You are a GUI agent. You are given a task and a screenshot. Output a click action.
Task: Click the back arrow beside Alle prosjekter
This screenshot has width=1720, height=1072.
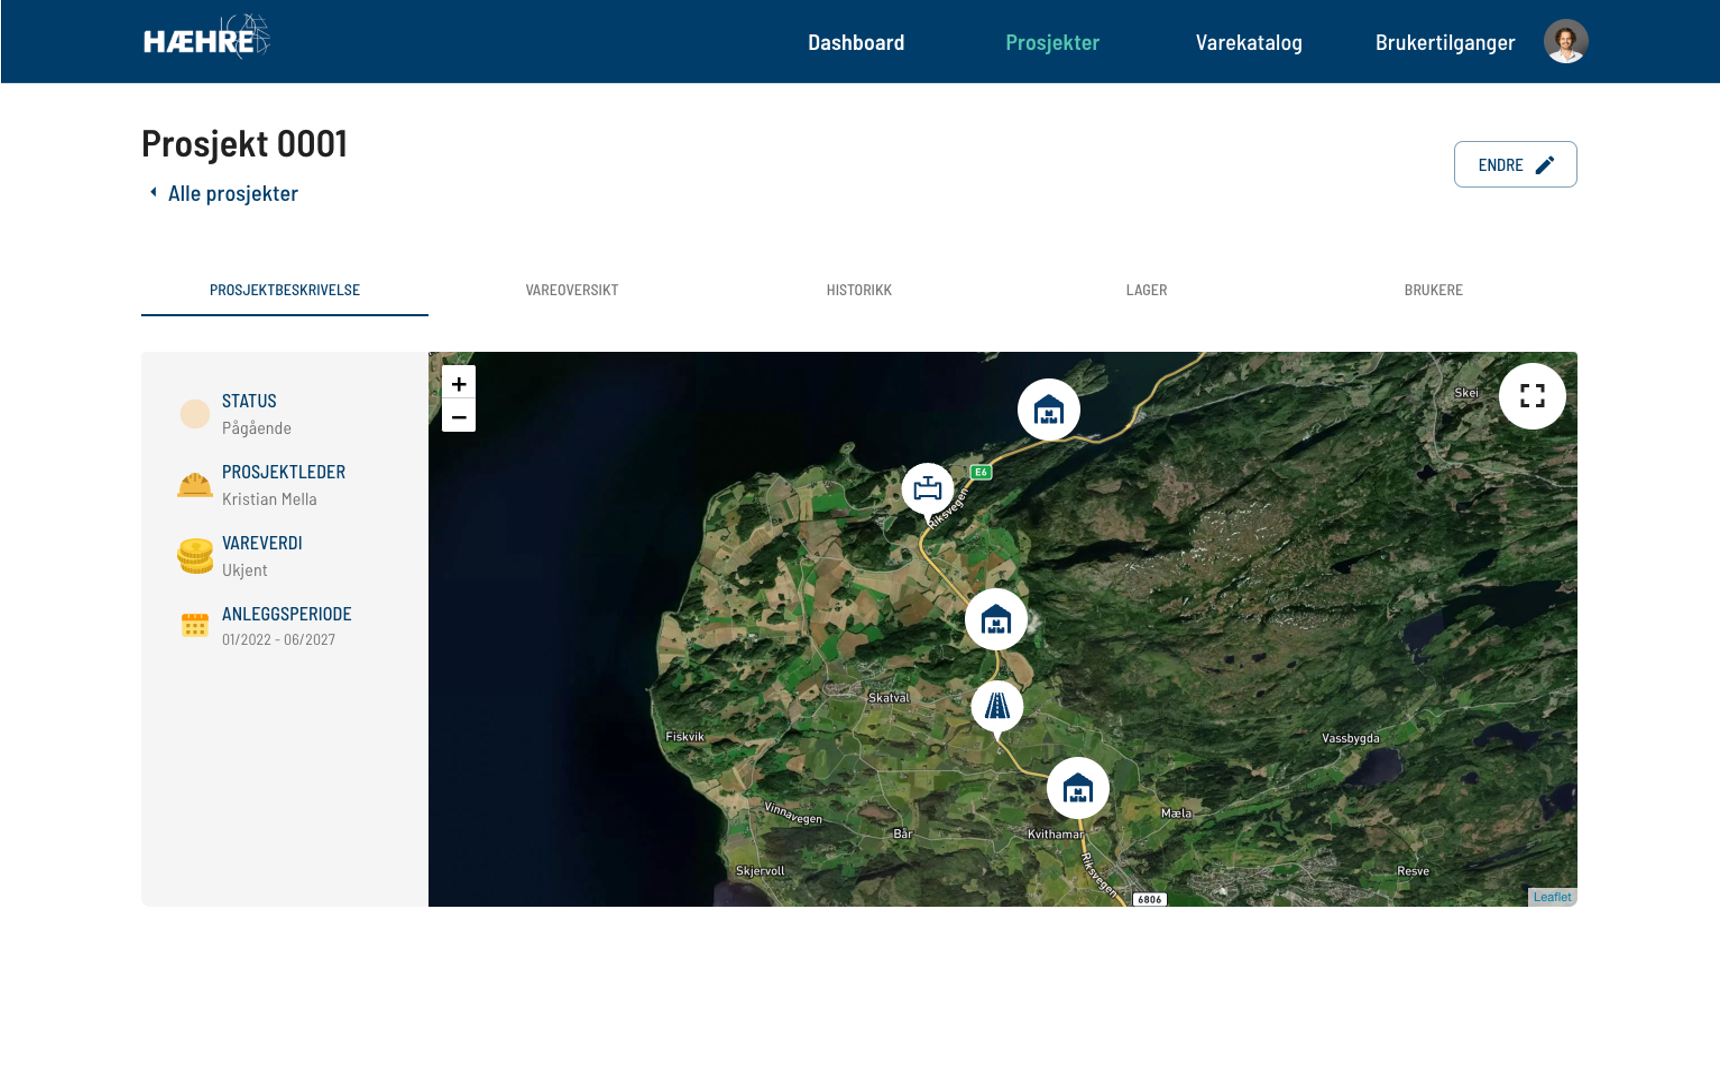tap(153, 192)
